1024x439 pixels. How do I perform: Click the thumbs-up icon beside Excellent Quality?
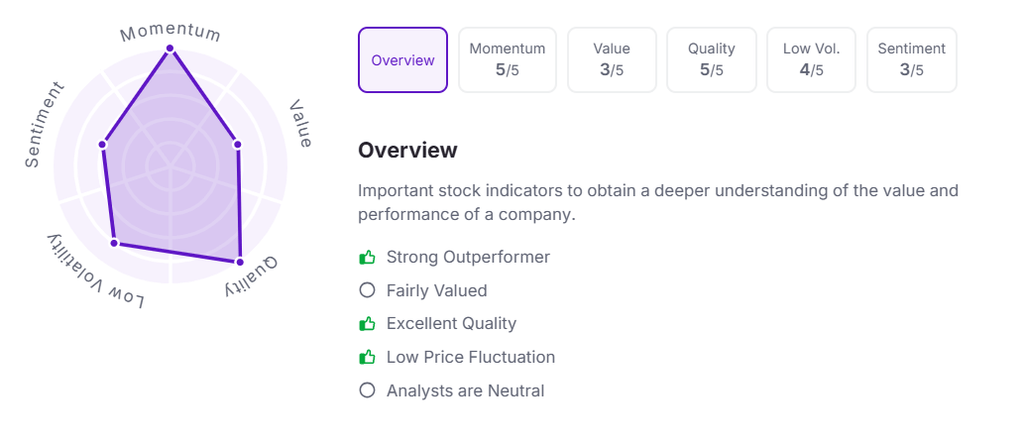tap(367, 324)
